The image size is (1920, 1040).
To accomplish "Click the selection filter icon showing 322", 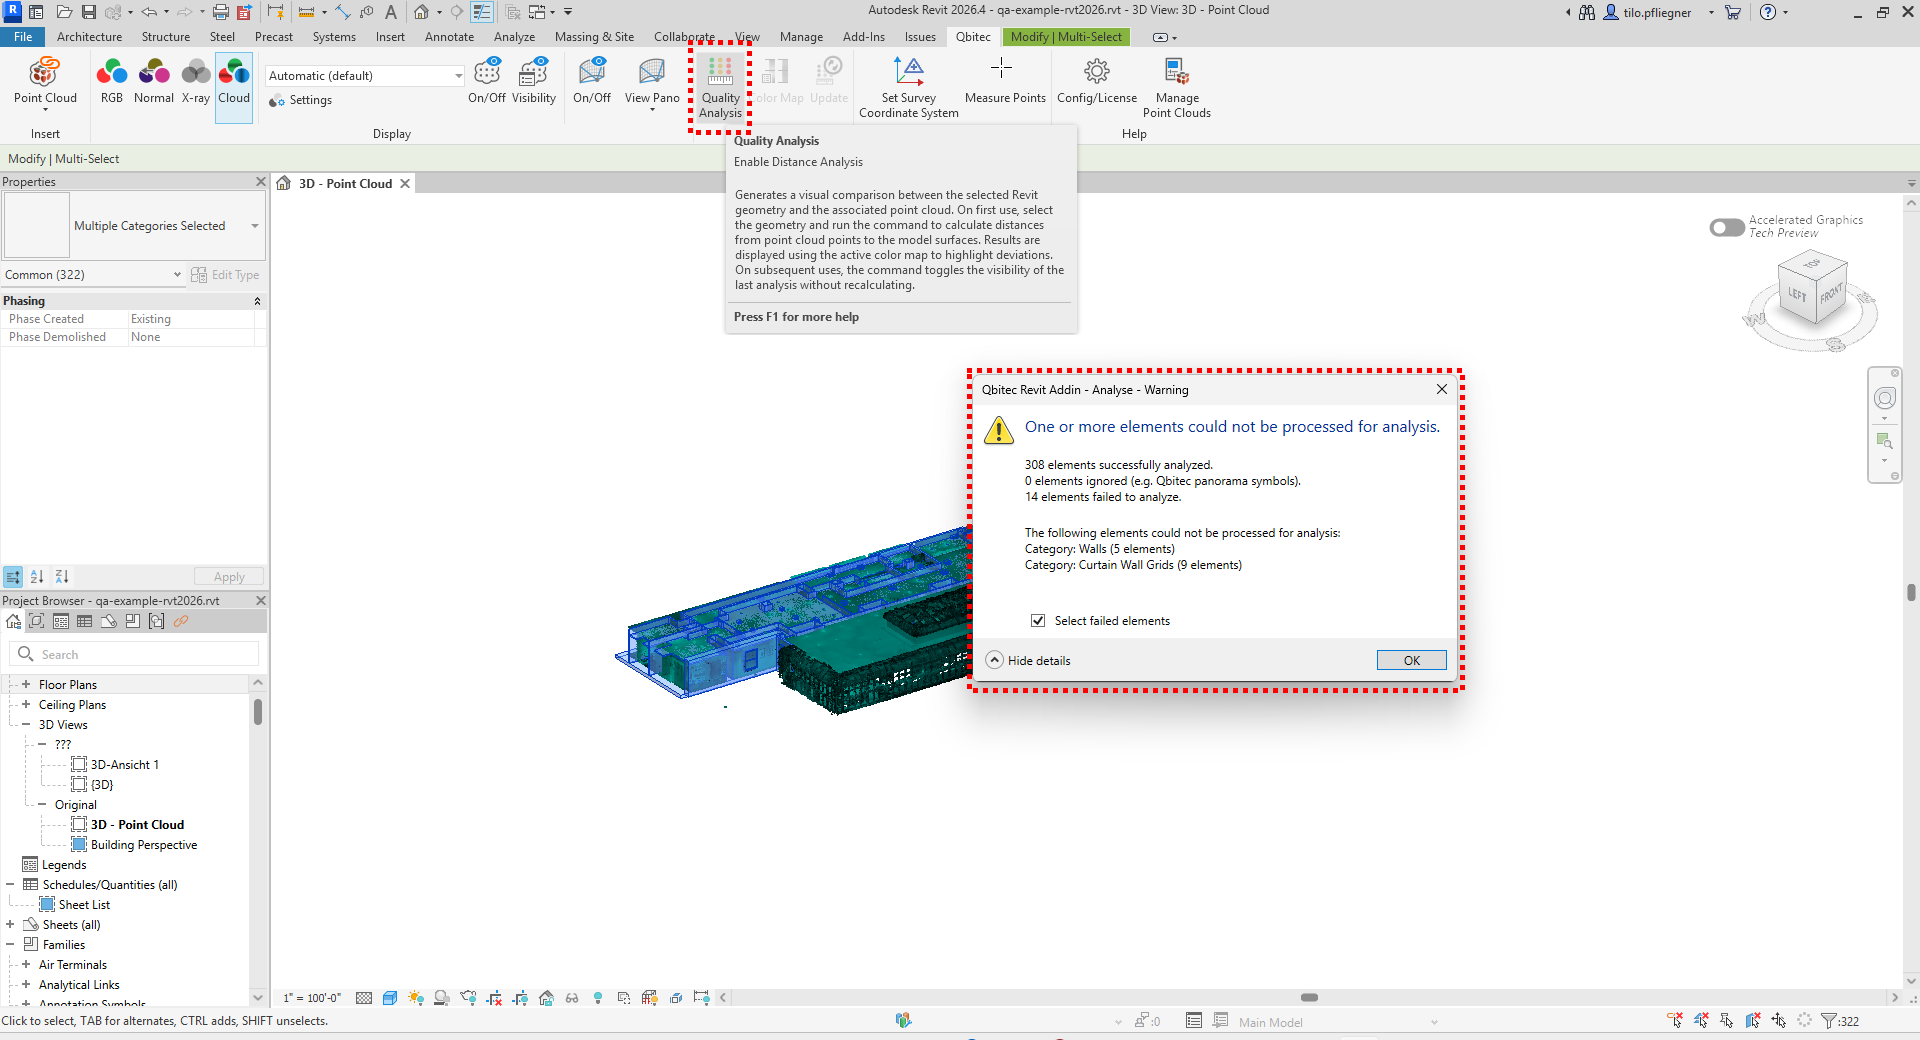I will pyautogui.click(x=1840, y=1021).
